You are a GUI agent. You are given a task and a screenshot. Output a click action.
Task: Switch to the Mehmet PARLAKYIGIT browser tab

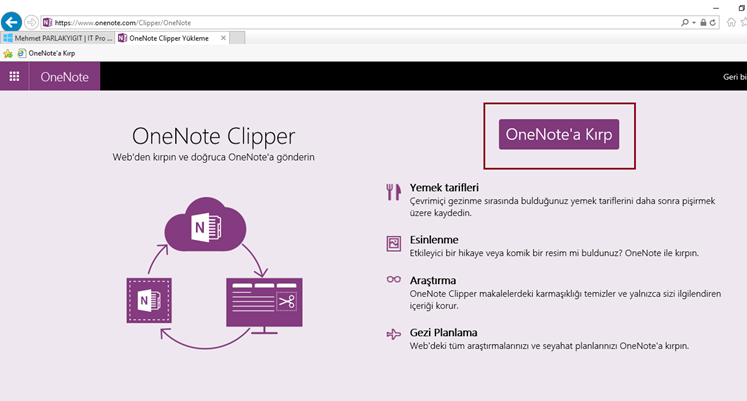[58, 38]
